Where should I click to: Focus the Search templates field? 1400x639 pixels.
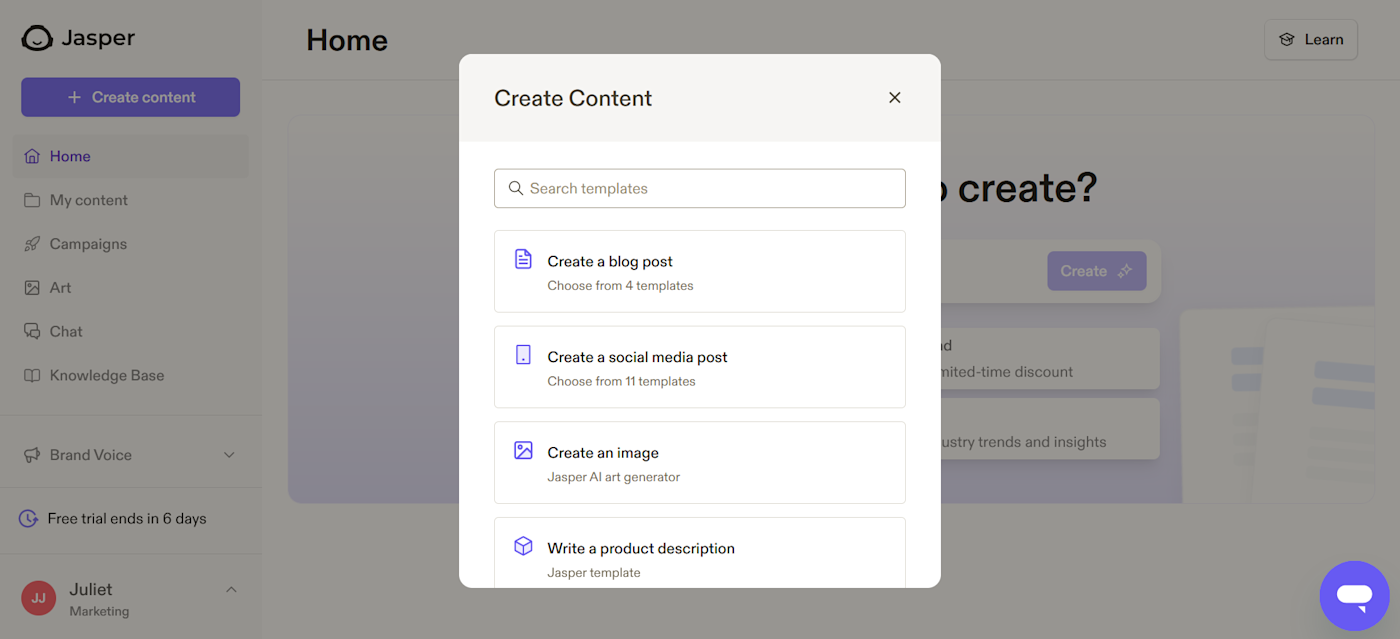pos(700,188)
